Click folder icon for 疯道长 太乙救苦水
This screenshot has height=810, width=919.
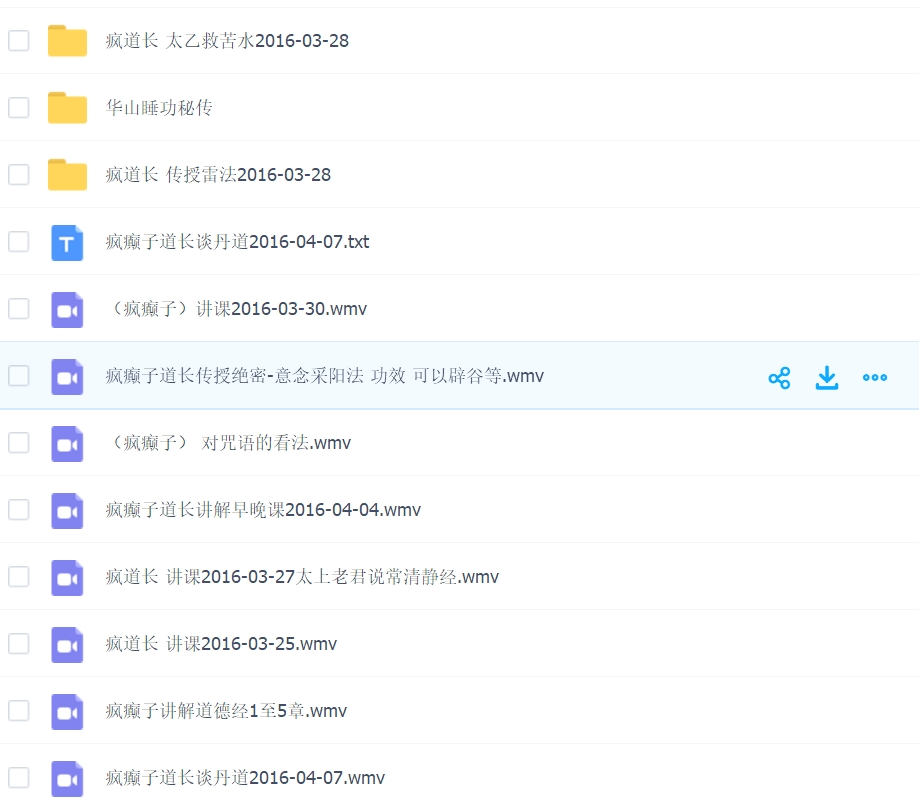[68, 41]
